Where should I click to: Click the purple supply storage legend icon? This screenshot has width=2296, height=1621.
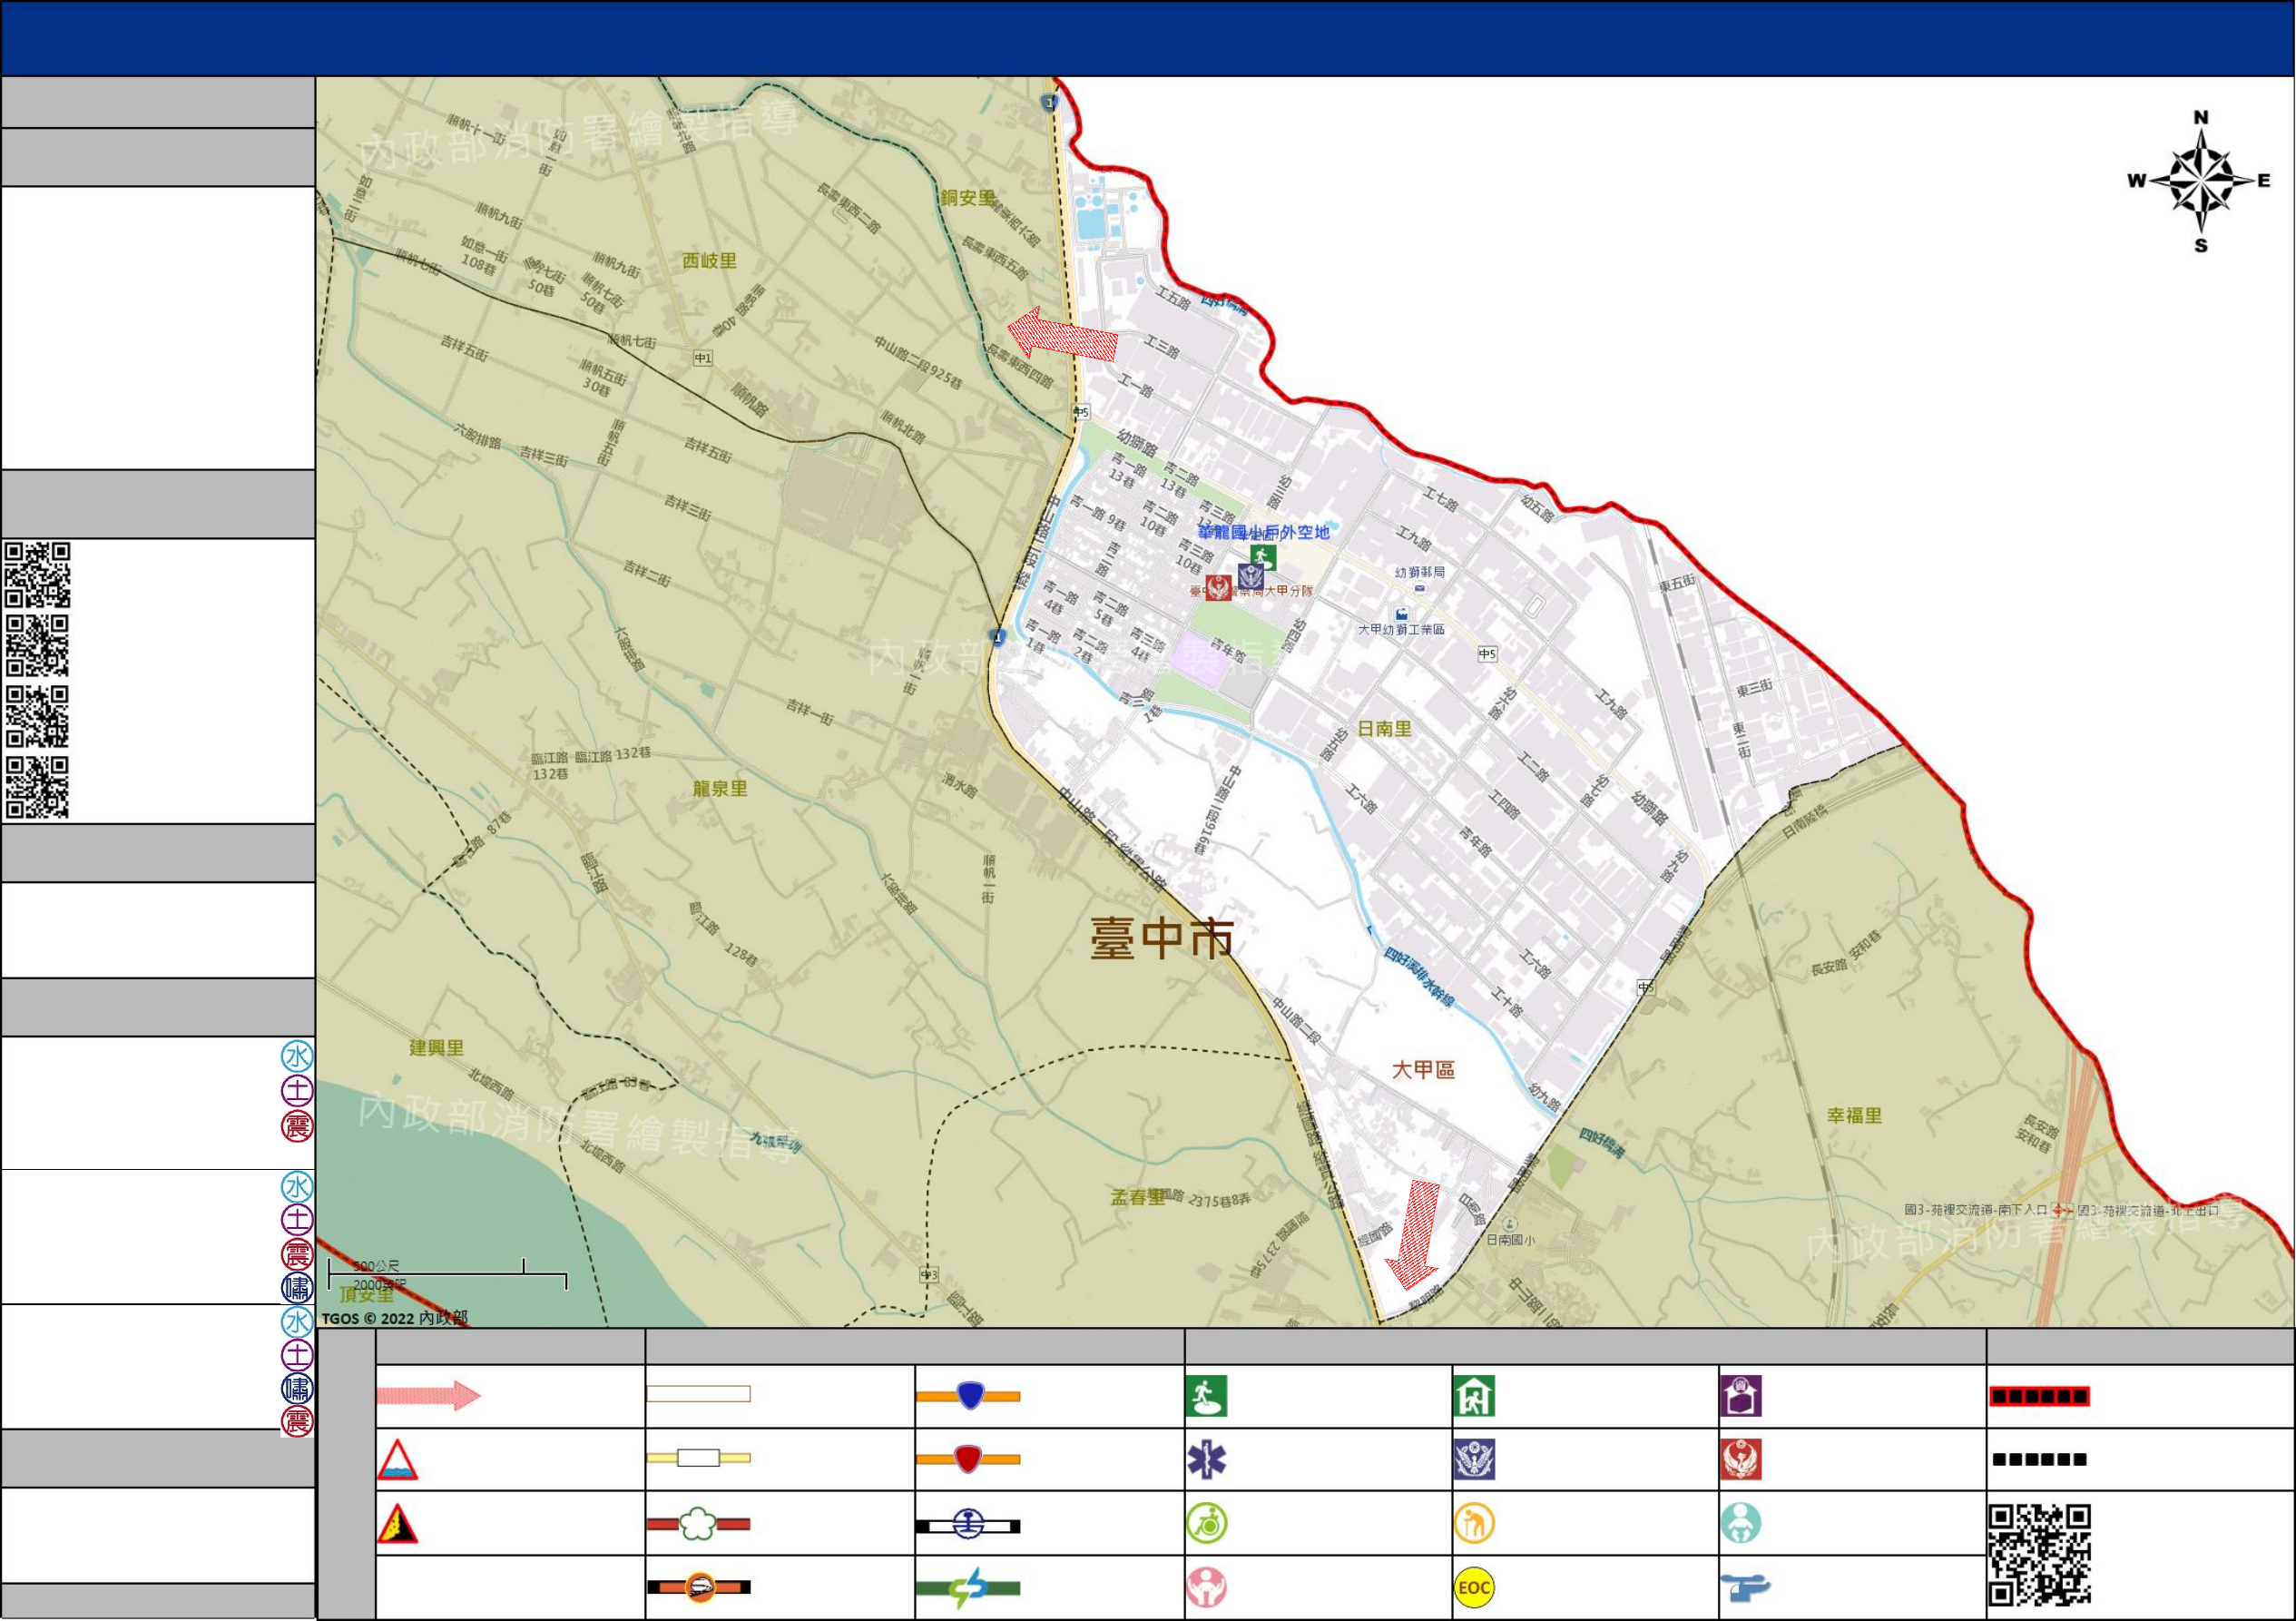pyautogui.click(x=1741, y=1397)
